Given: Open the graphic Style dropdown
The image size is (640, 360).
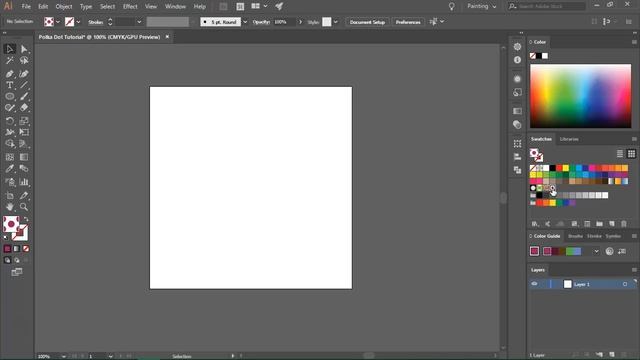Looking at the screenshot, I should click(x=335, y=22).
